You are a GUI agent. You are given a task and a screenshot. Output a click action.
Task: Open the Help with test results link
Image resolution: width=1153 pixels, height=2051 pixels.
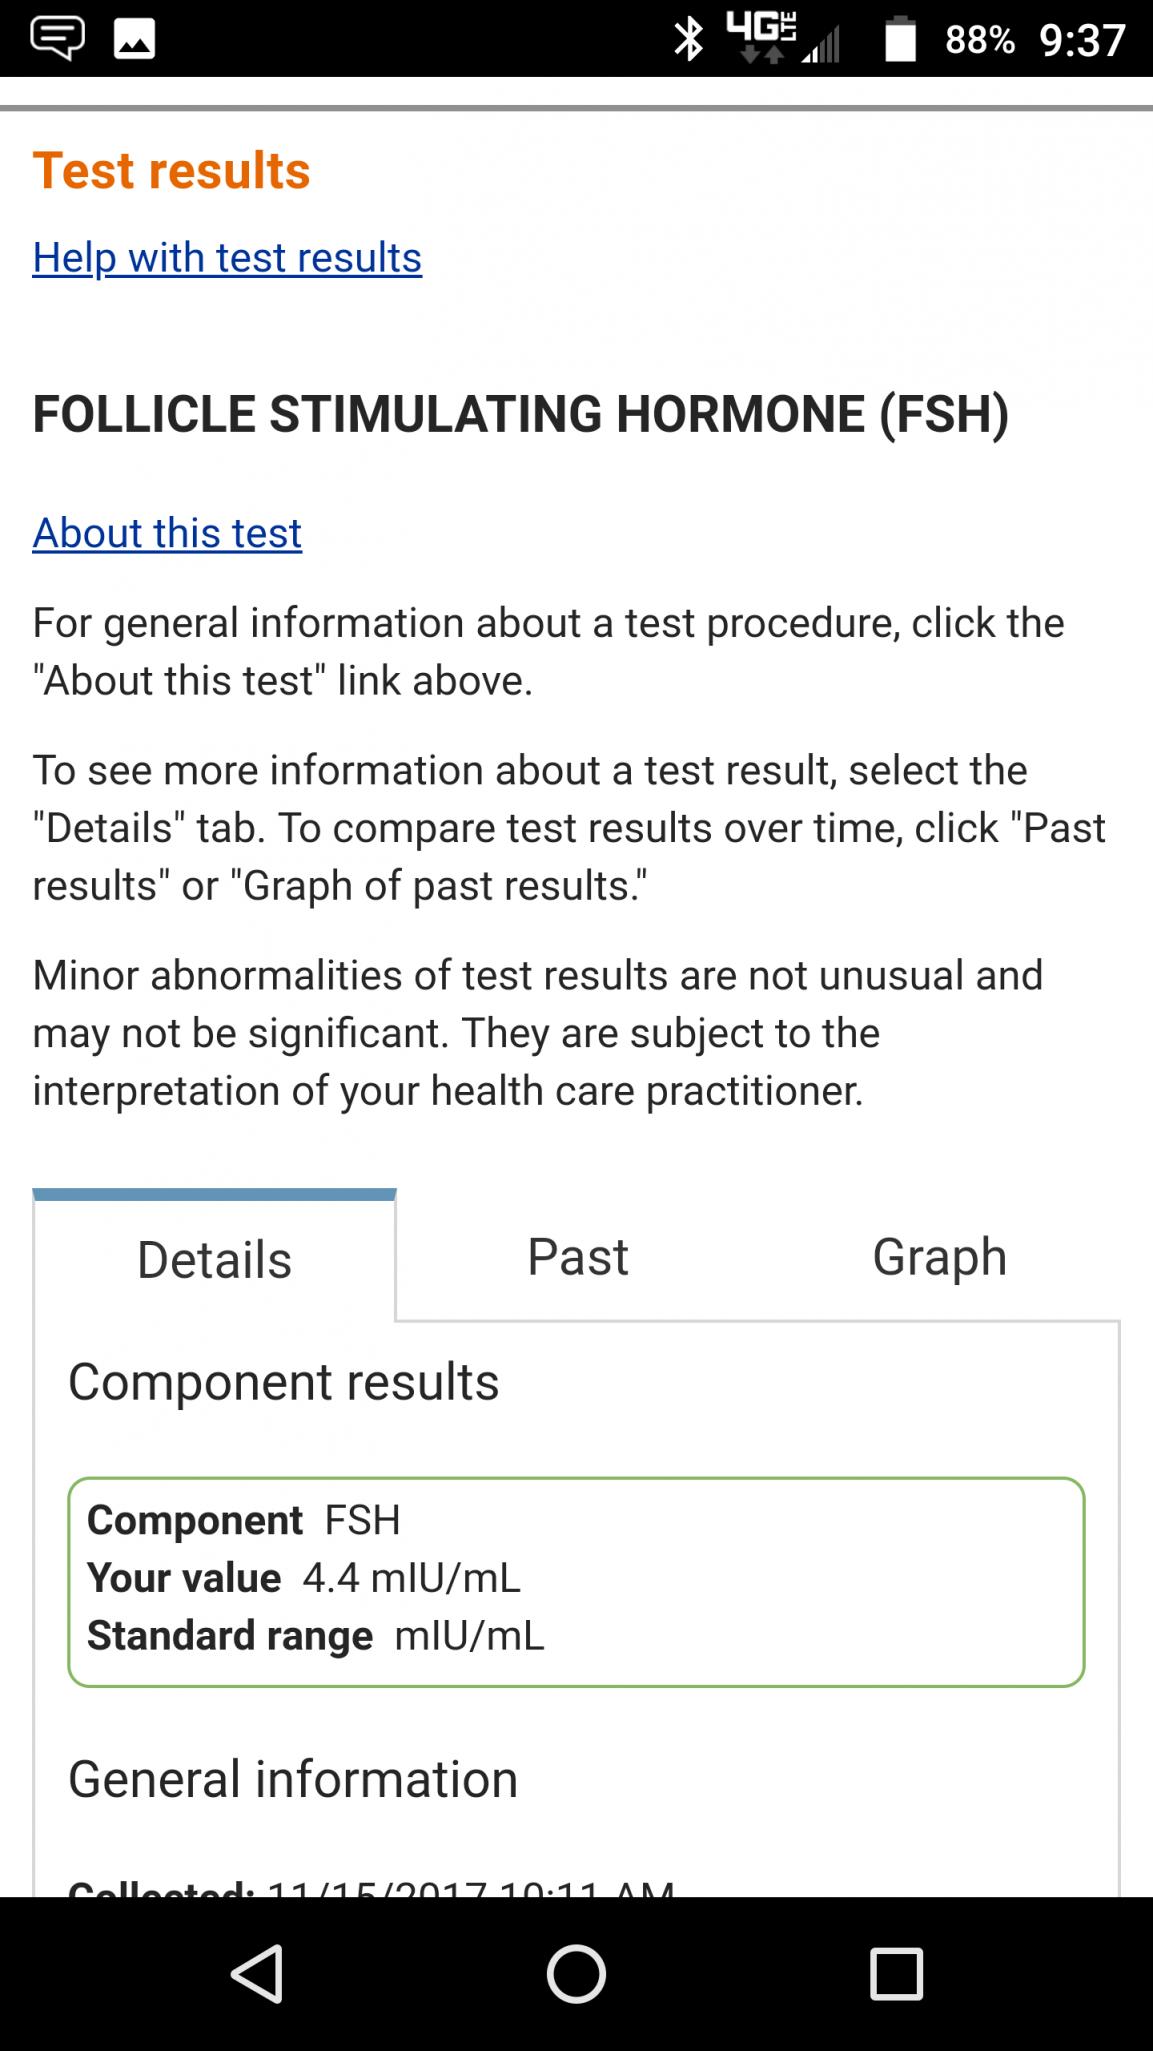(x=227, y=258)
